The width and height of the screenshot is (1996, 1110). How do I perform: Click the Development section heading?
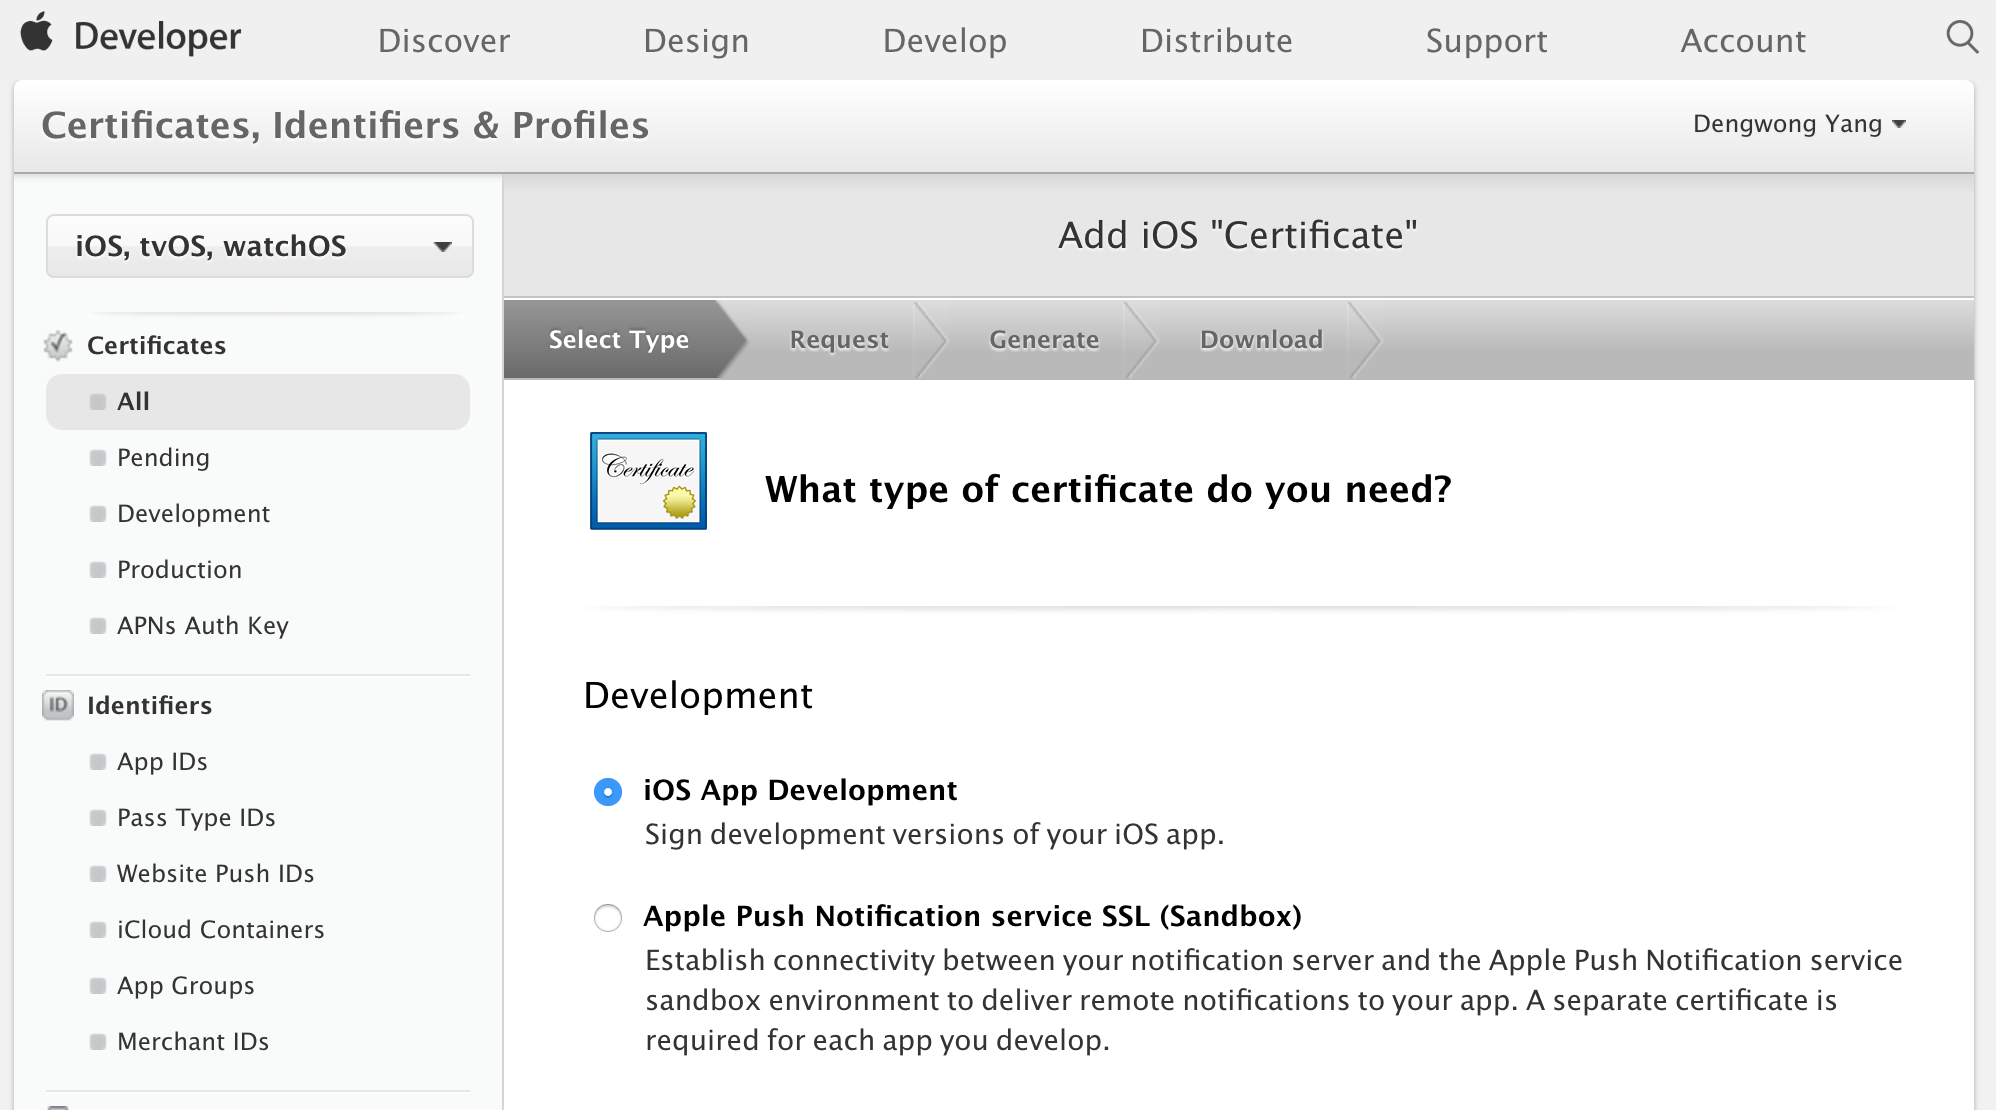click(698, 695)
